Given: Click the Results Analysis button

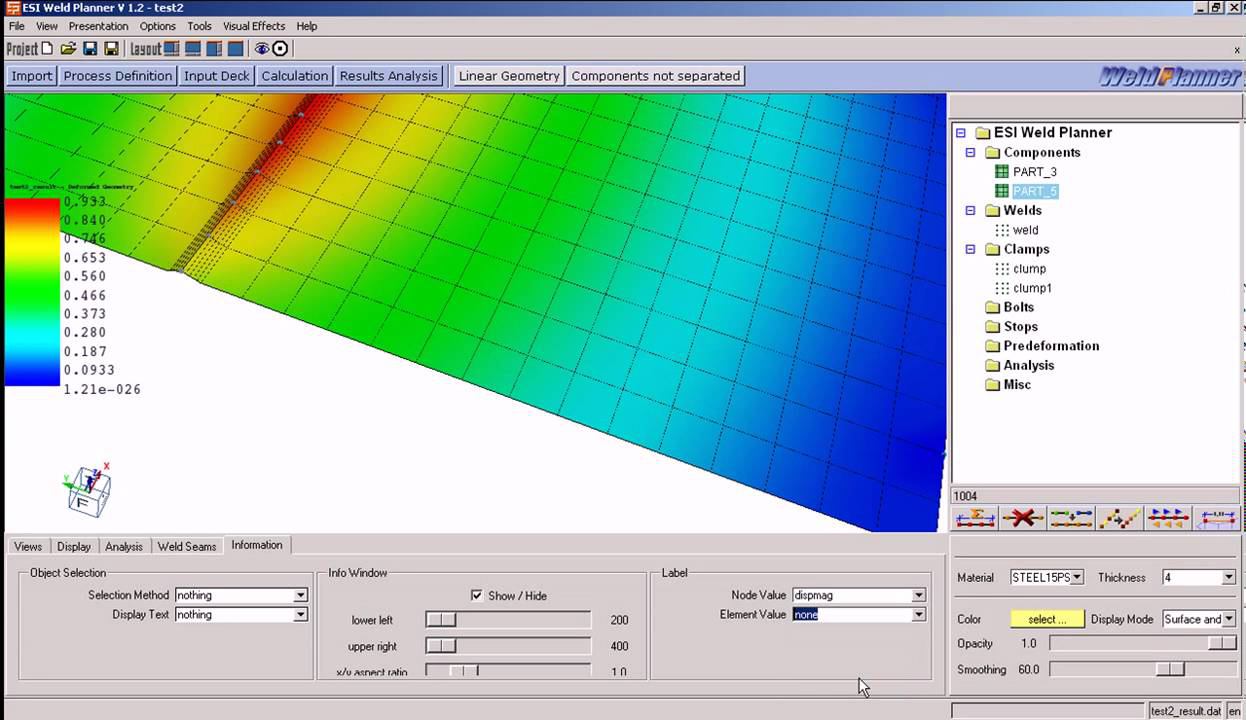Looking at the screenshot, I should coord(388,76).
